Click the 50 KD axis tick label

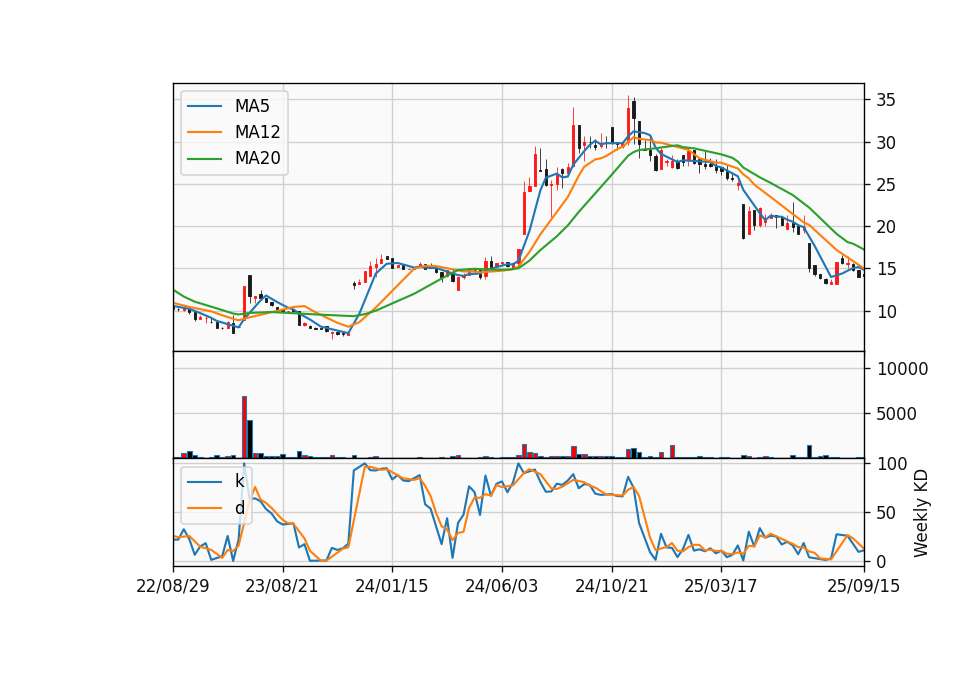coord(887,513)
